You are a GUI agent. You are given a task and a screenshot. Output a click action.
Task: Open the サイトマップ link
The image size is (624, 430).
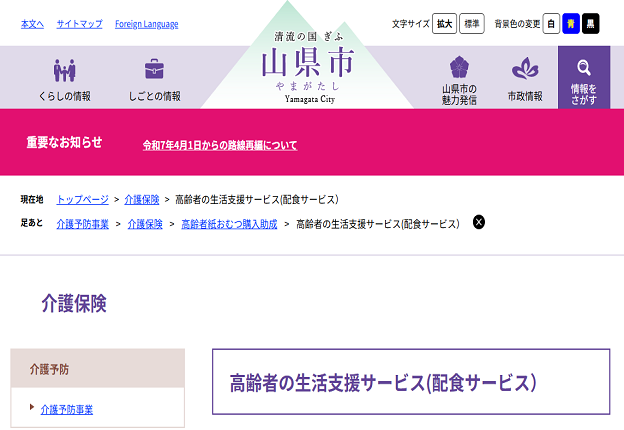click(x=79, y=24)
